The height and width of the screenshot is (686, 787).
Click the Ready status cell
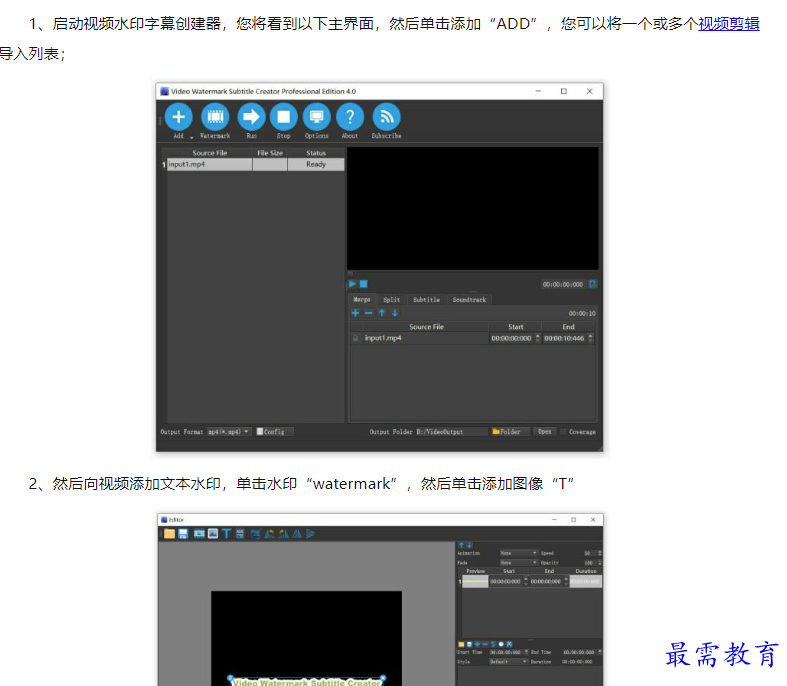coord(316,165)
